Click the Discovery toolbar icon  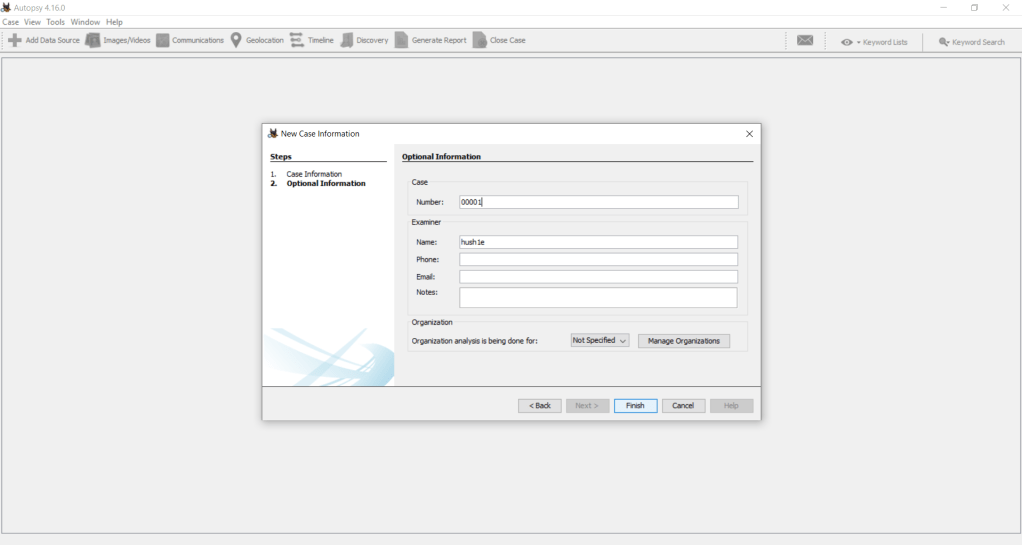point(347,40)
